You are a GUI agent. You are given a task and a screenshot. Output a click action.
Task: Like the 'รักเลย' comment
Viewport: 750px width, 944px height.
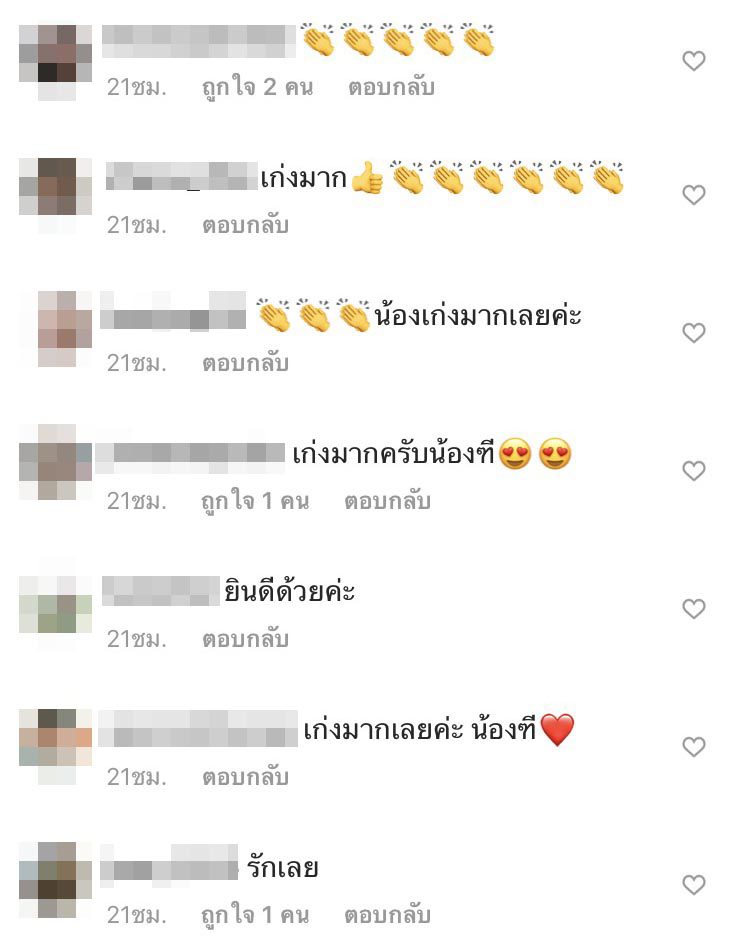(x=693, y=884)
